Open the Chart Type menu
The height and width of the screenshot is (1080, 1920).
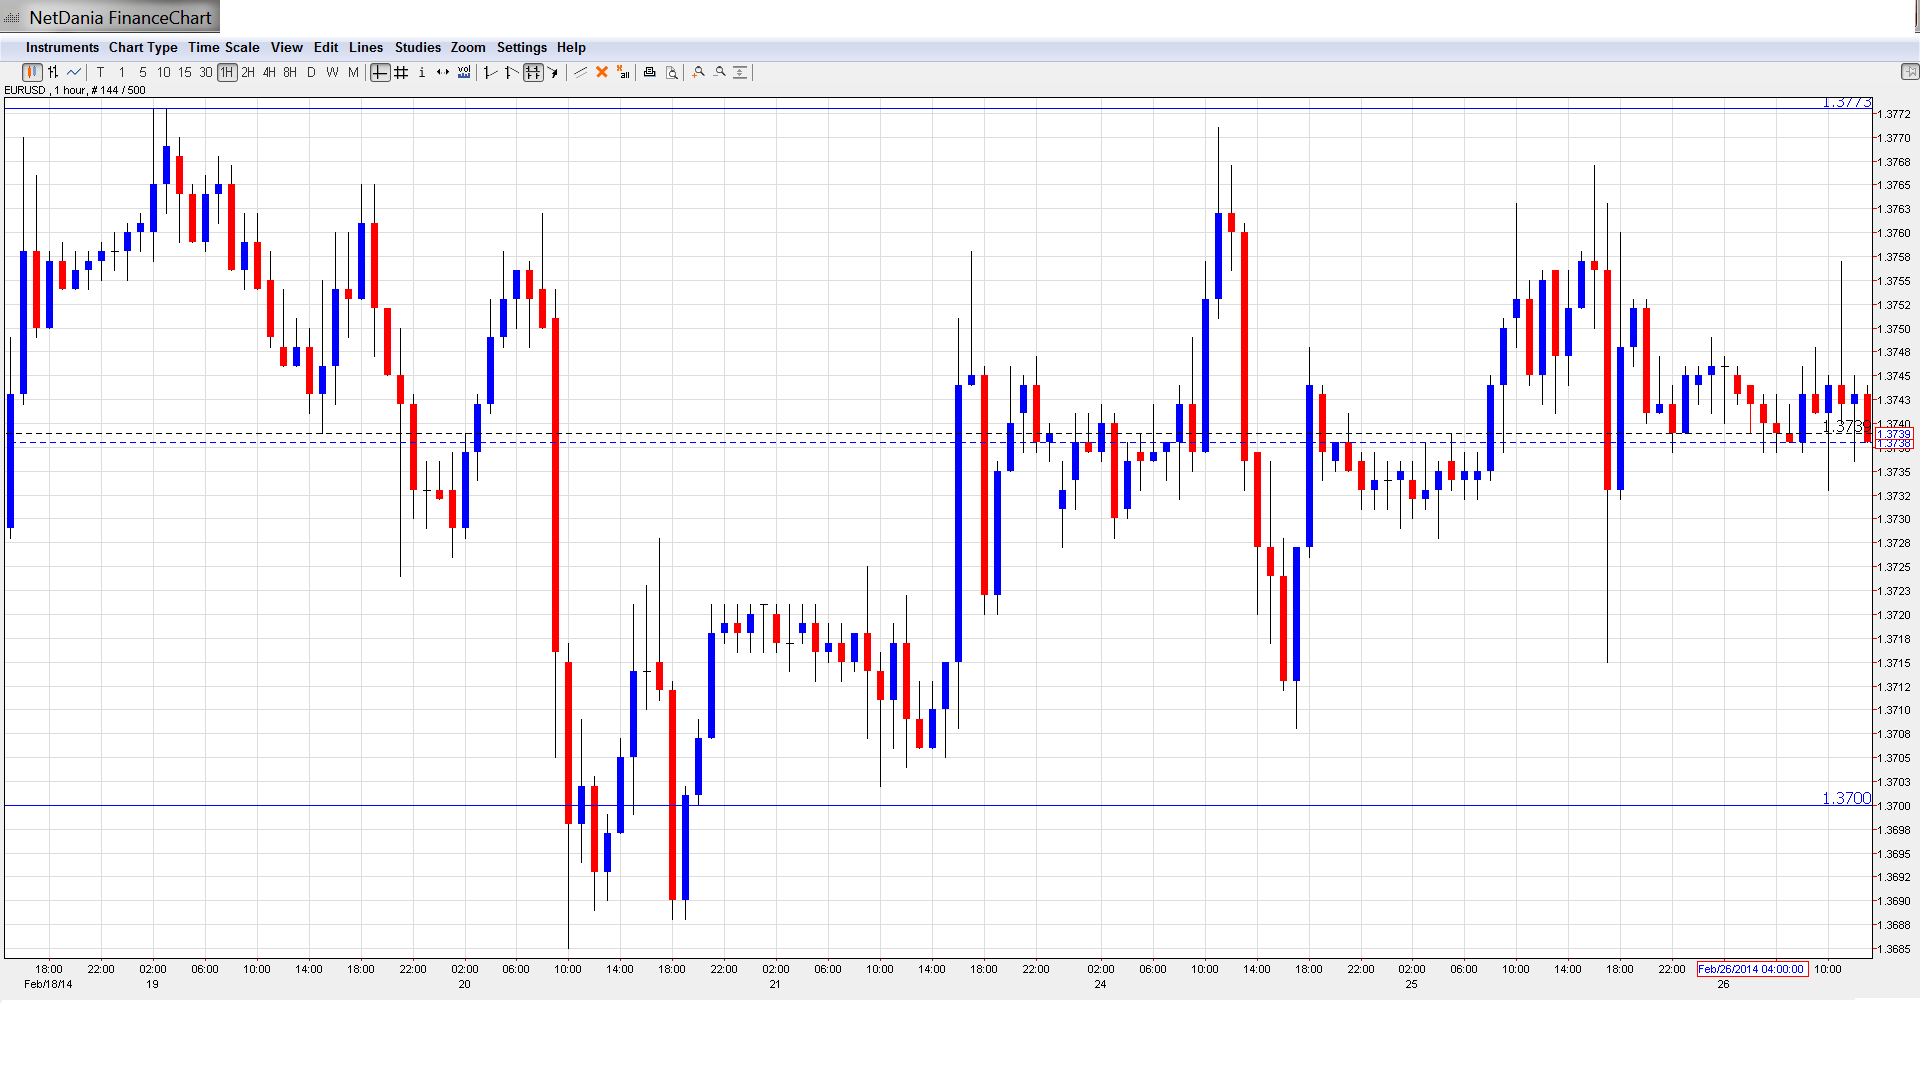point(143,47)
